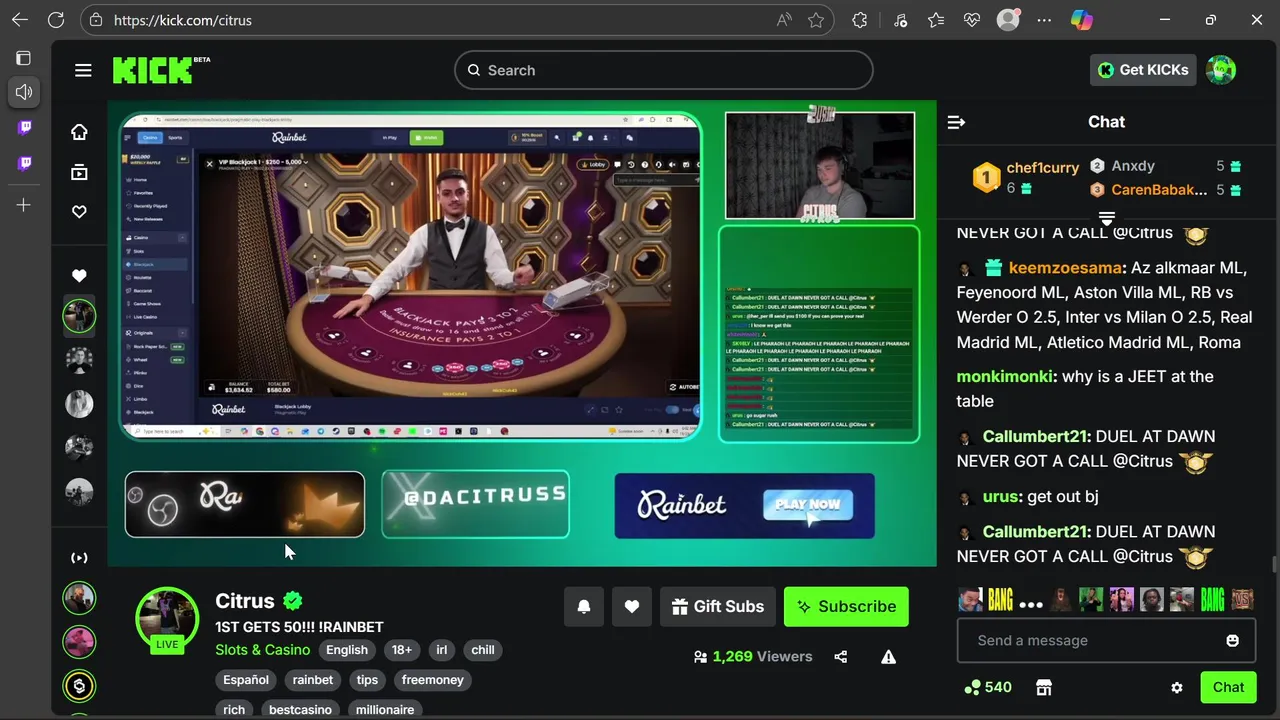Viewport: 1280px width, 720px height.
Task: Subscribe to Citrus channel
Action: (x=846, y=606)
